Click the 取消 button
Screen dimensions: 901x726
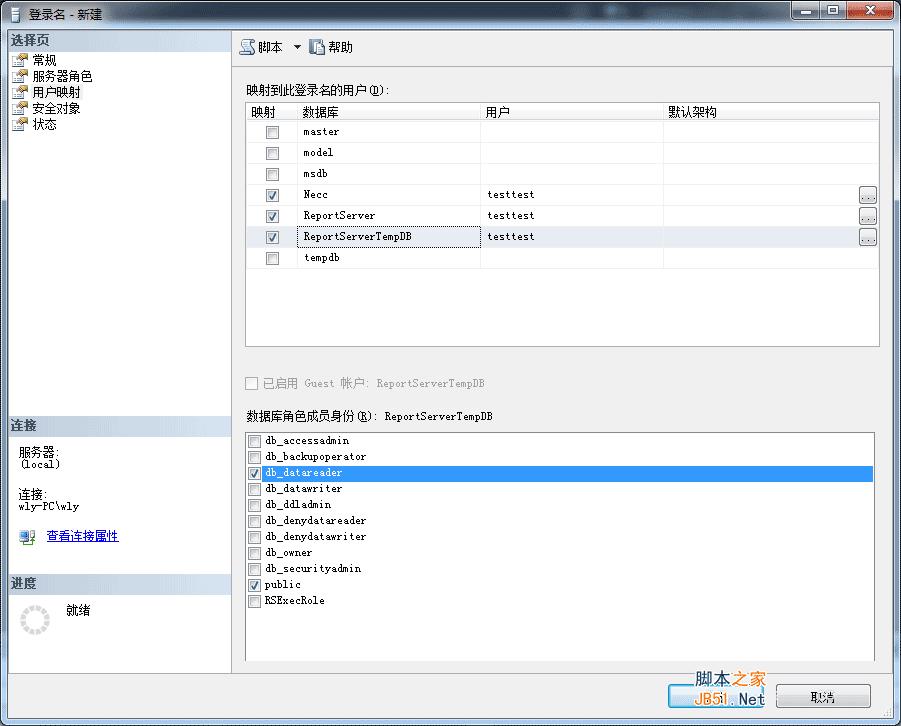coord(823,696)
